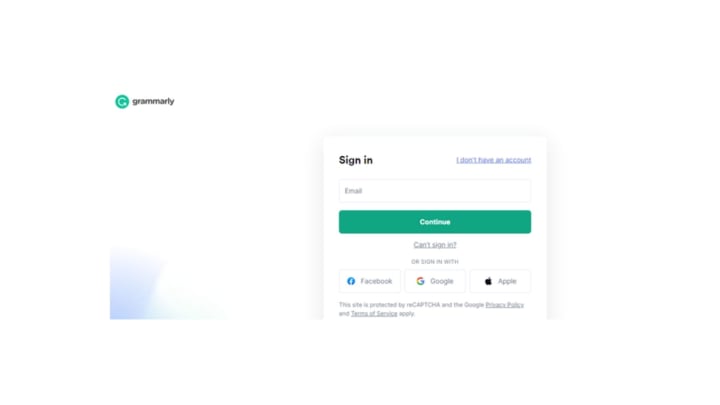Click the green Grammarly G logo icon

click(122, 101)
